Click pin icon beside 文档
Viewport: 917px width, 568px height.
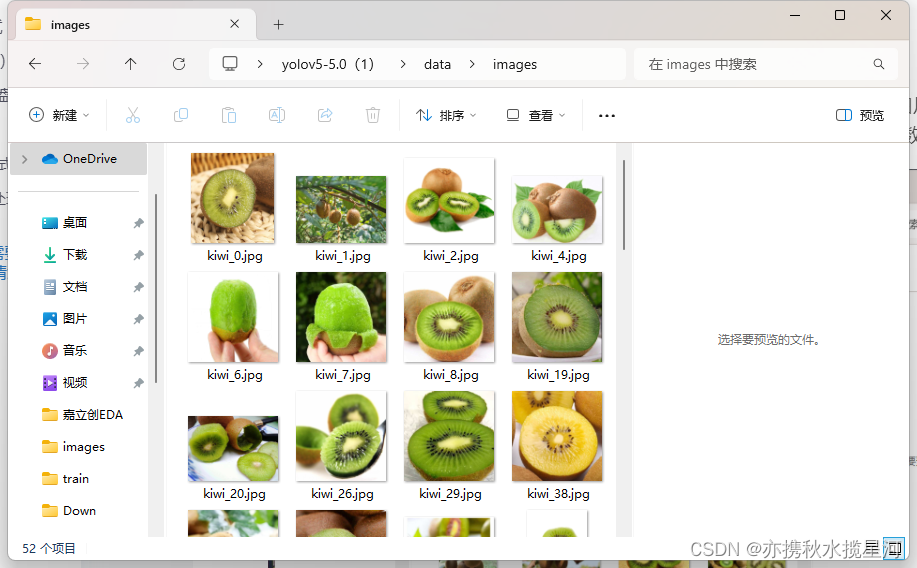[138, 287]
